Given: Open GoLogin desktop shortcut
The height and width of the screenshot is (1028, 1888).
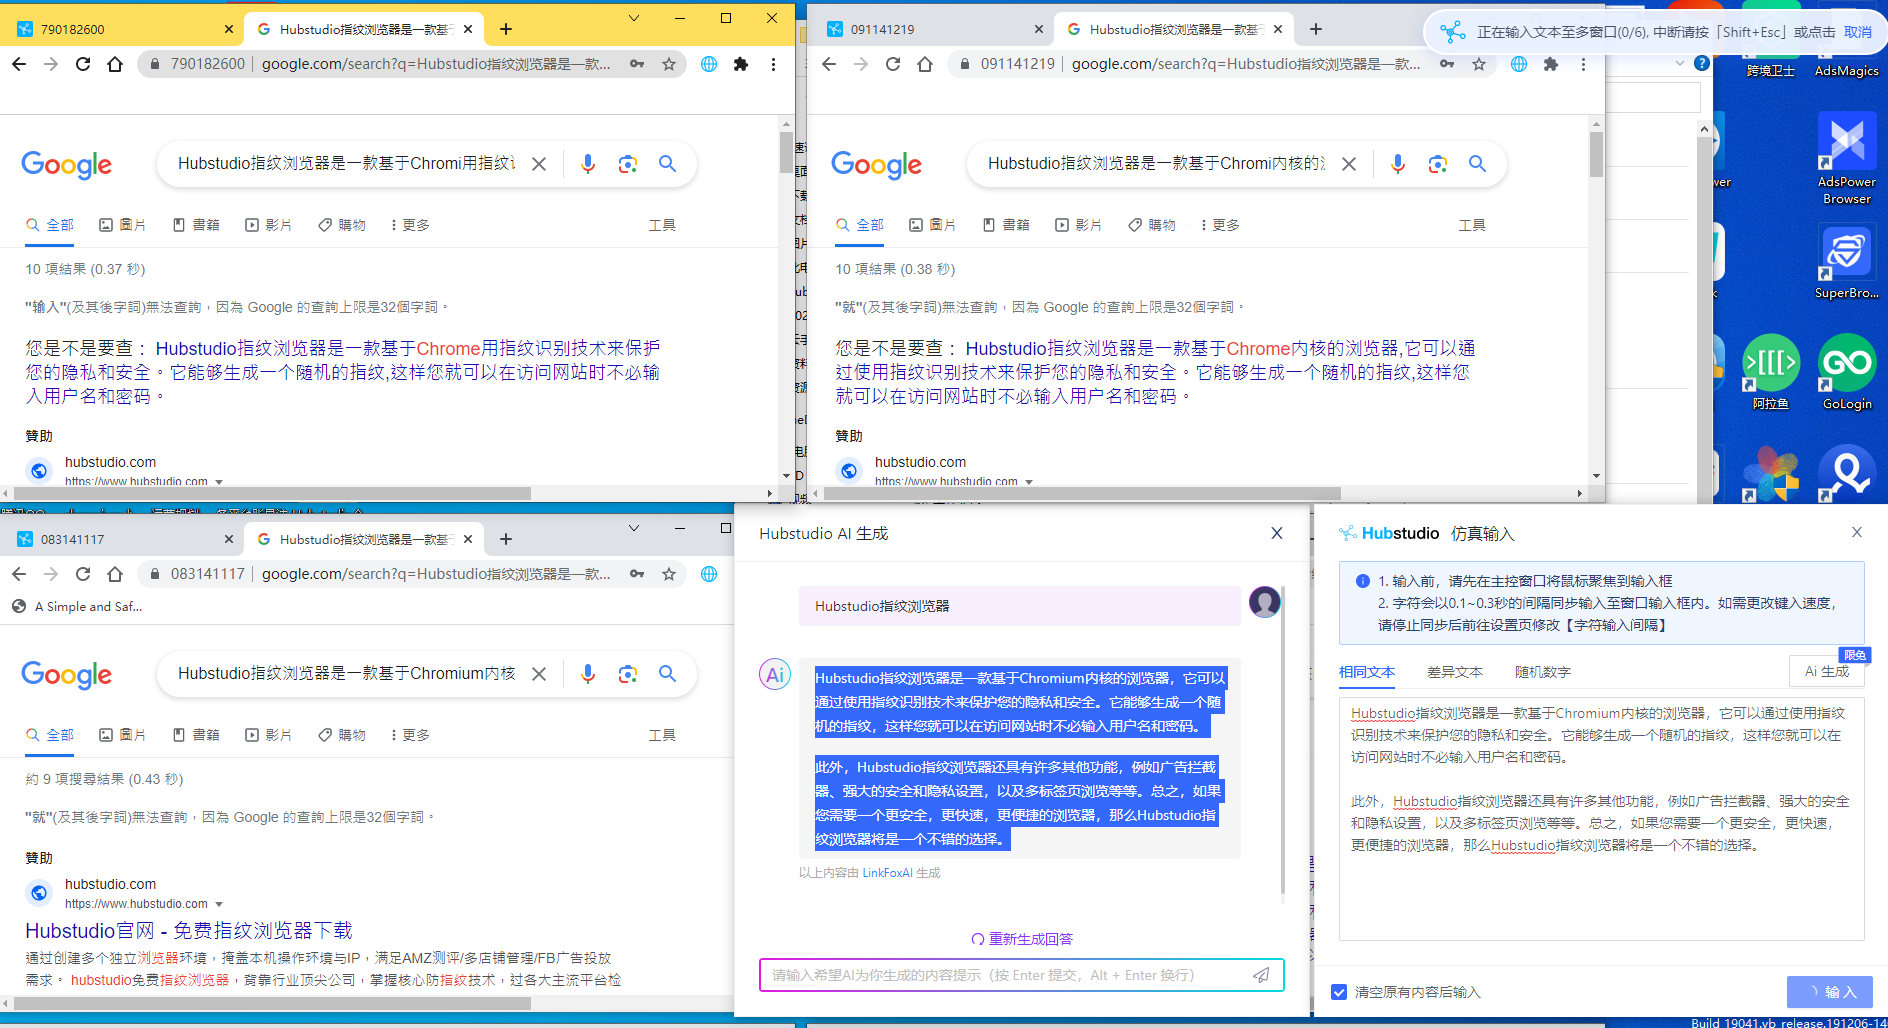Looking at the screenshot, I should click(x=1846, y=372).
